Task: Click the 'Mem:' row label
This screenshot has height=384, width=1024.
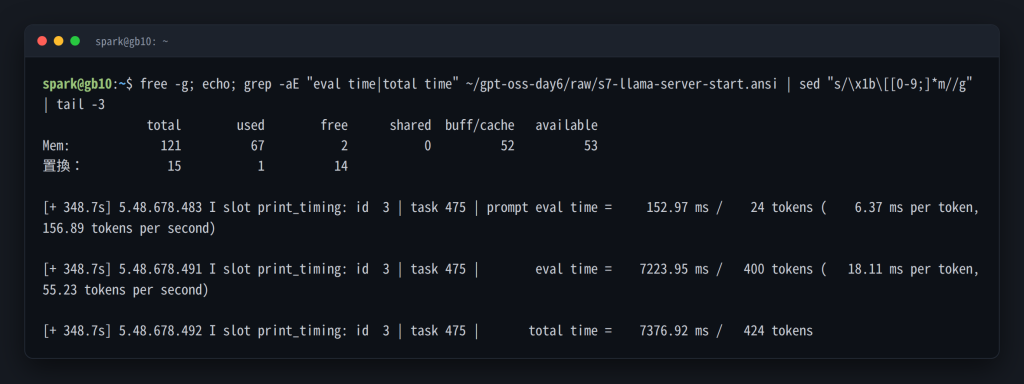Action: [56, 146]
